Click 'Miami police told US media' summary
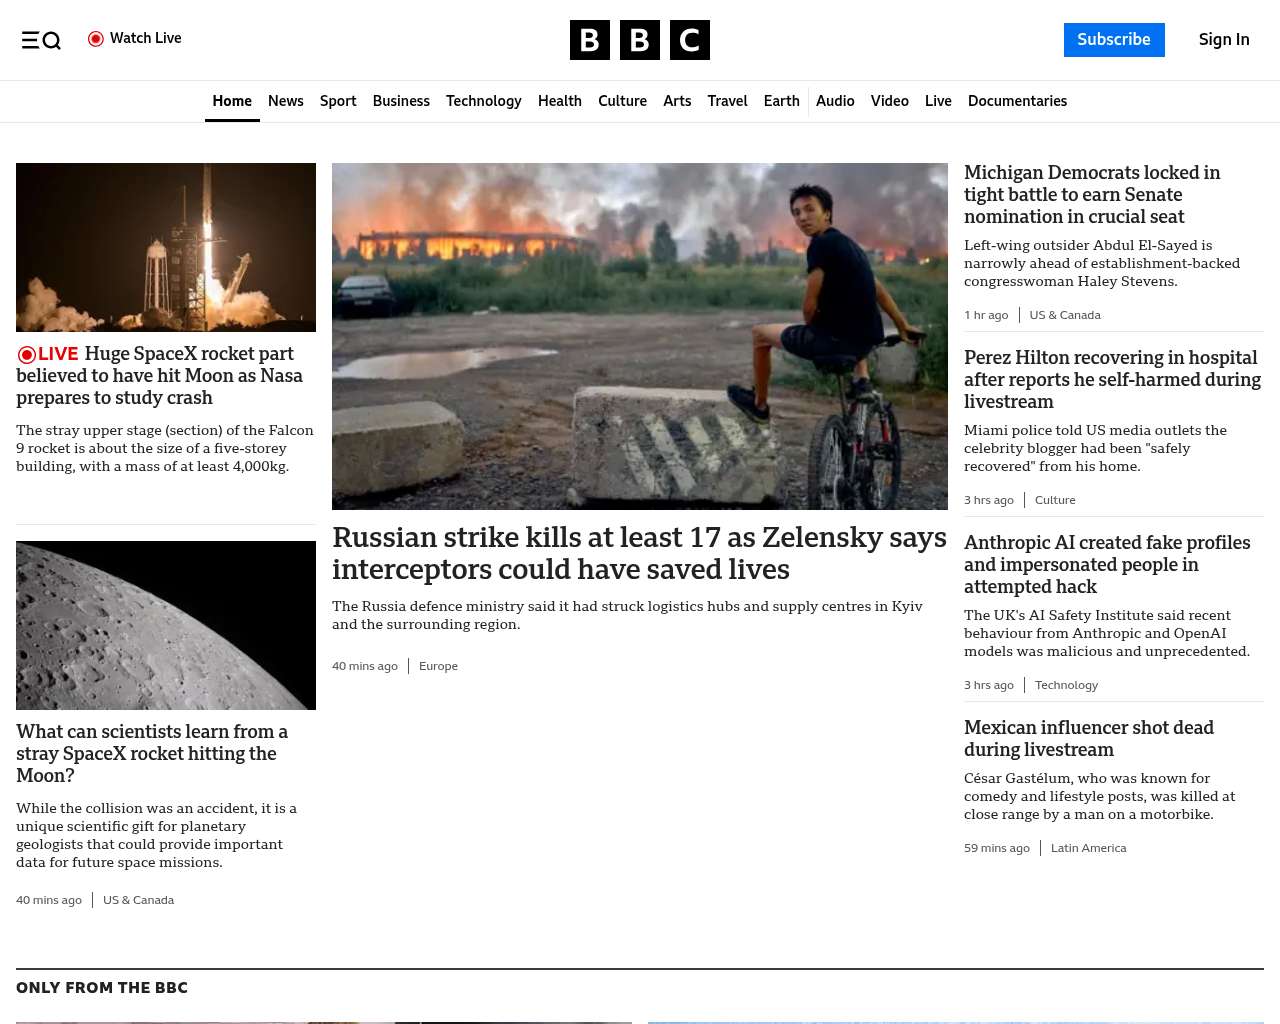 click(x=1095, y=448)
